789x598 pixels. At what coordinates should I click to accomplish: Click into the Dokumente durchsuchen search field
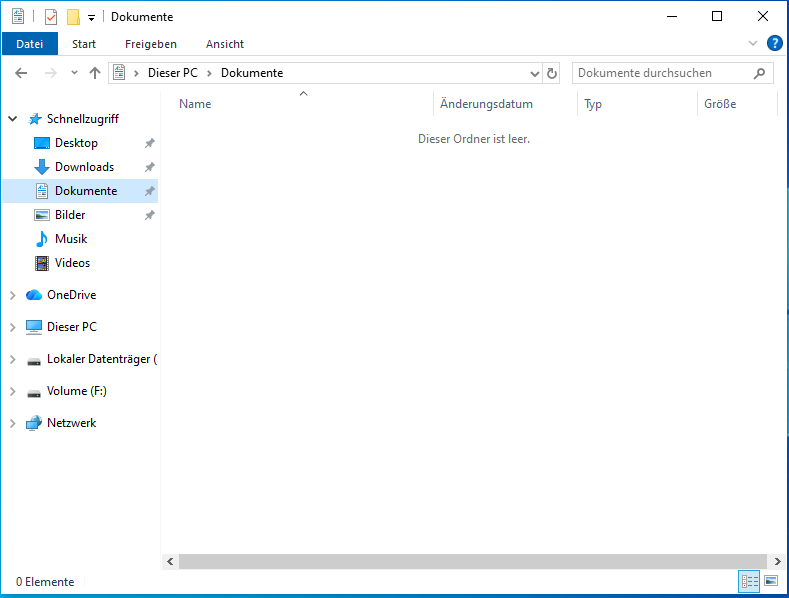660,73
